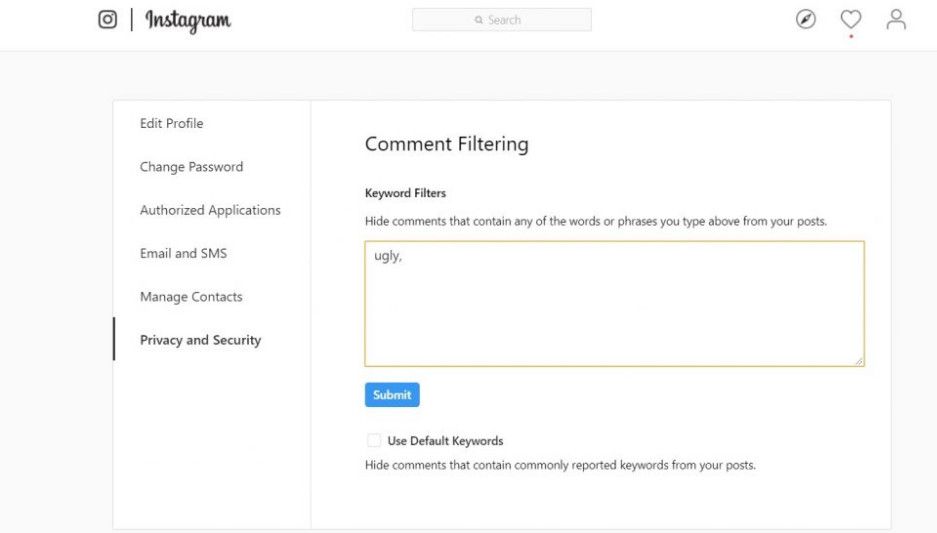The image size is (937, 533).
Task: Open the Explore compass icon
Action: (x=806, y=20)
